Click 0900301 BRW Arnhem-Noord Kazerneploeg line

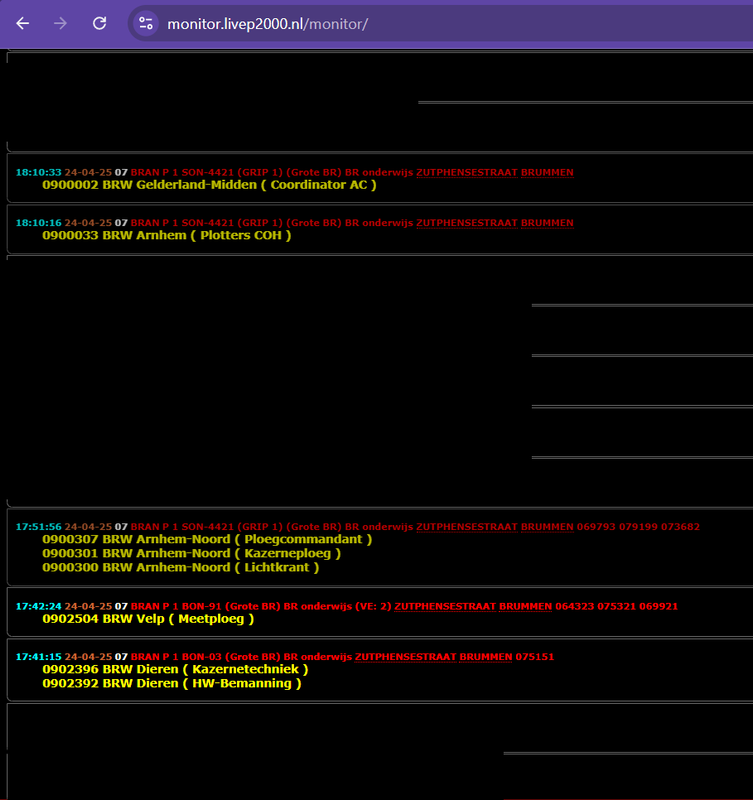click(x=191, y=554)
